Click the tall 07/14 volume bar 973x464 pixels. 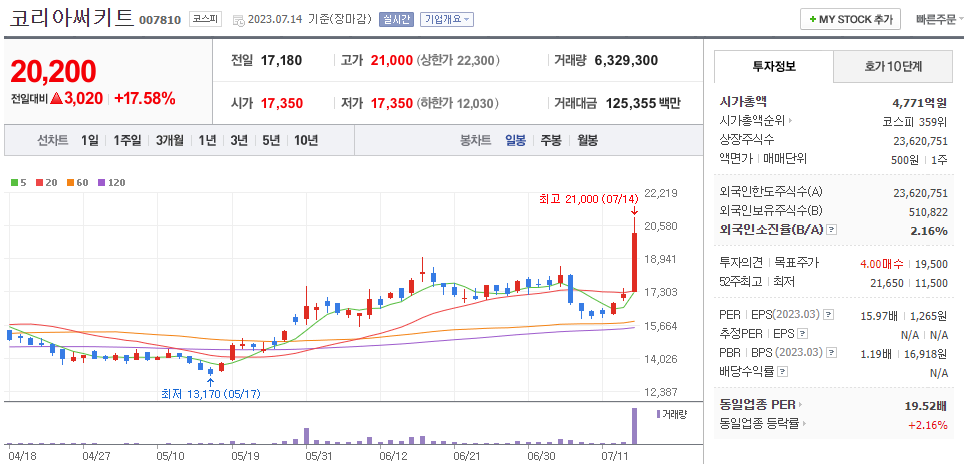point(635,426)
